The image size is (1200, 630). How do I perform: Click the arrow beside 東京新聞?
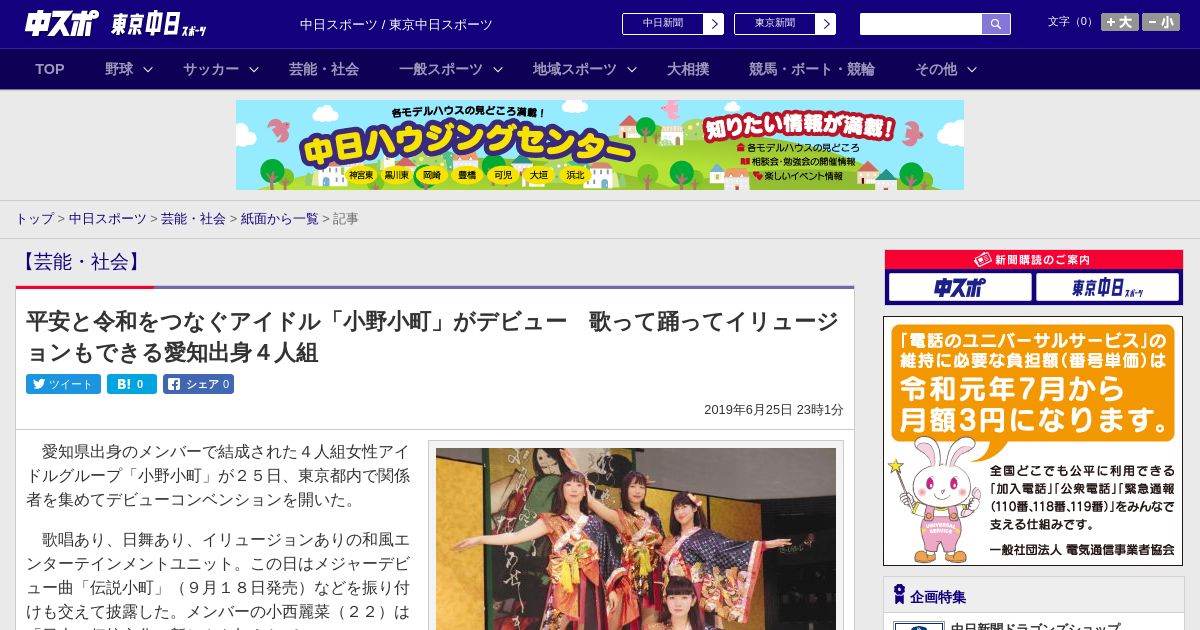[x=826, y=24]
